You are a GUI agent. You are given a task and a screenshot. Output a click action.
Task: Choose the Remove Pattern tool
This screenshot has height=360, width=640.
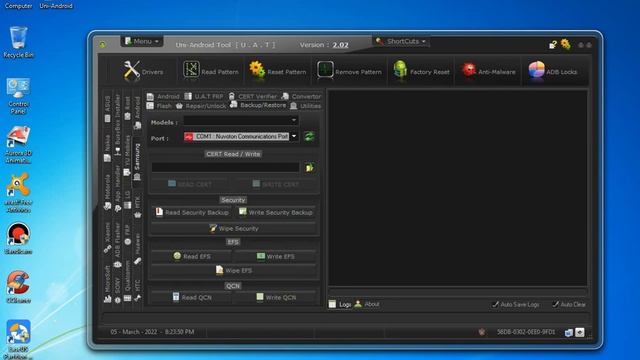point(350,71)
